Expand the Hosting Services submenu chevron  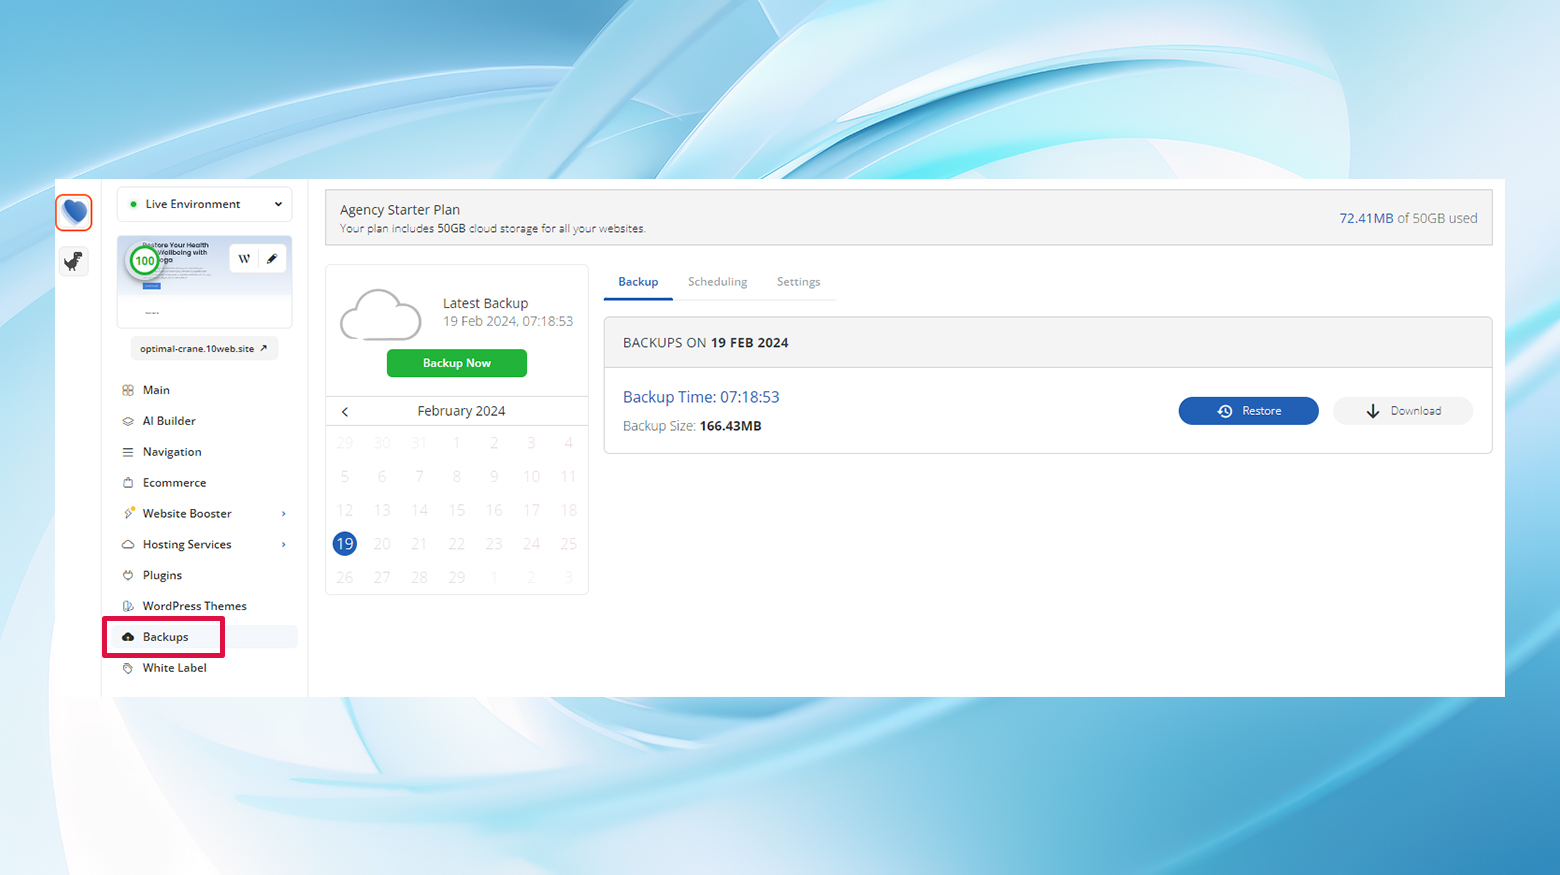pyautogui.click(x=284, y=544)
